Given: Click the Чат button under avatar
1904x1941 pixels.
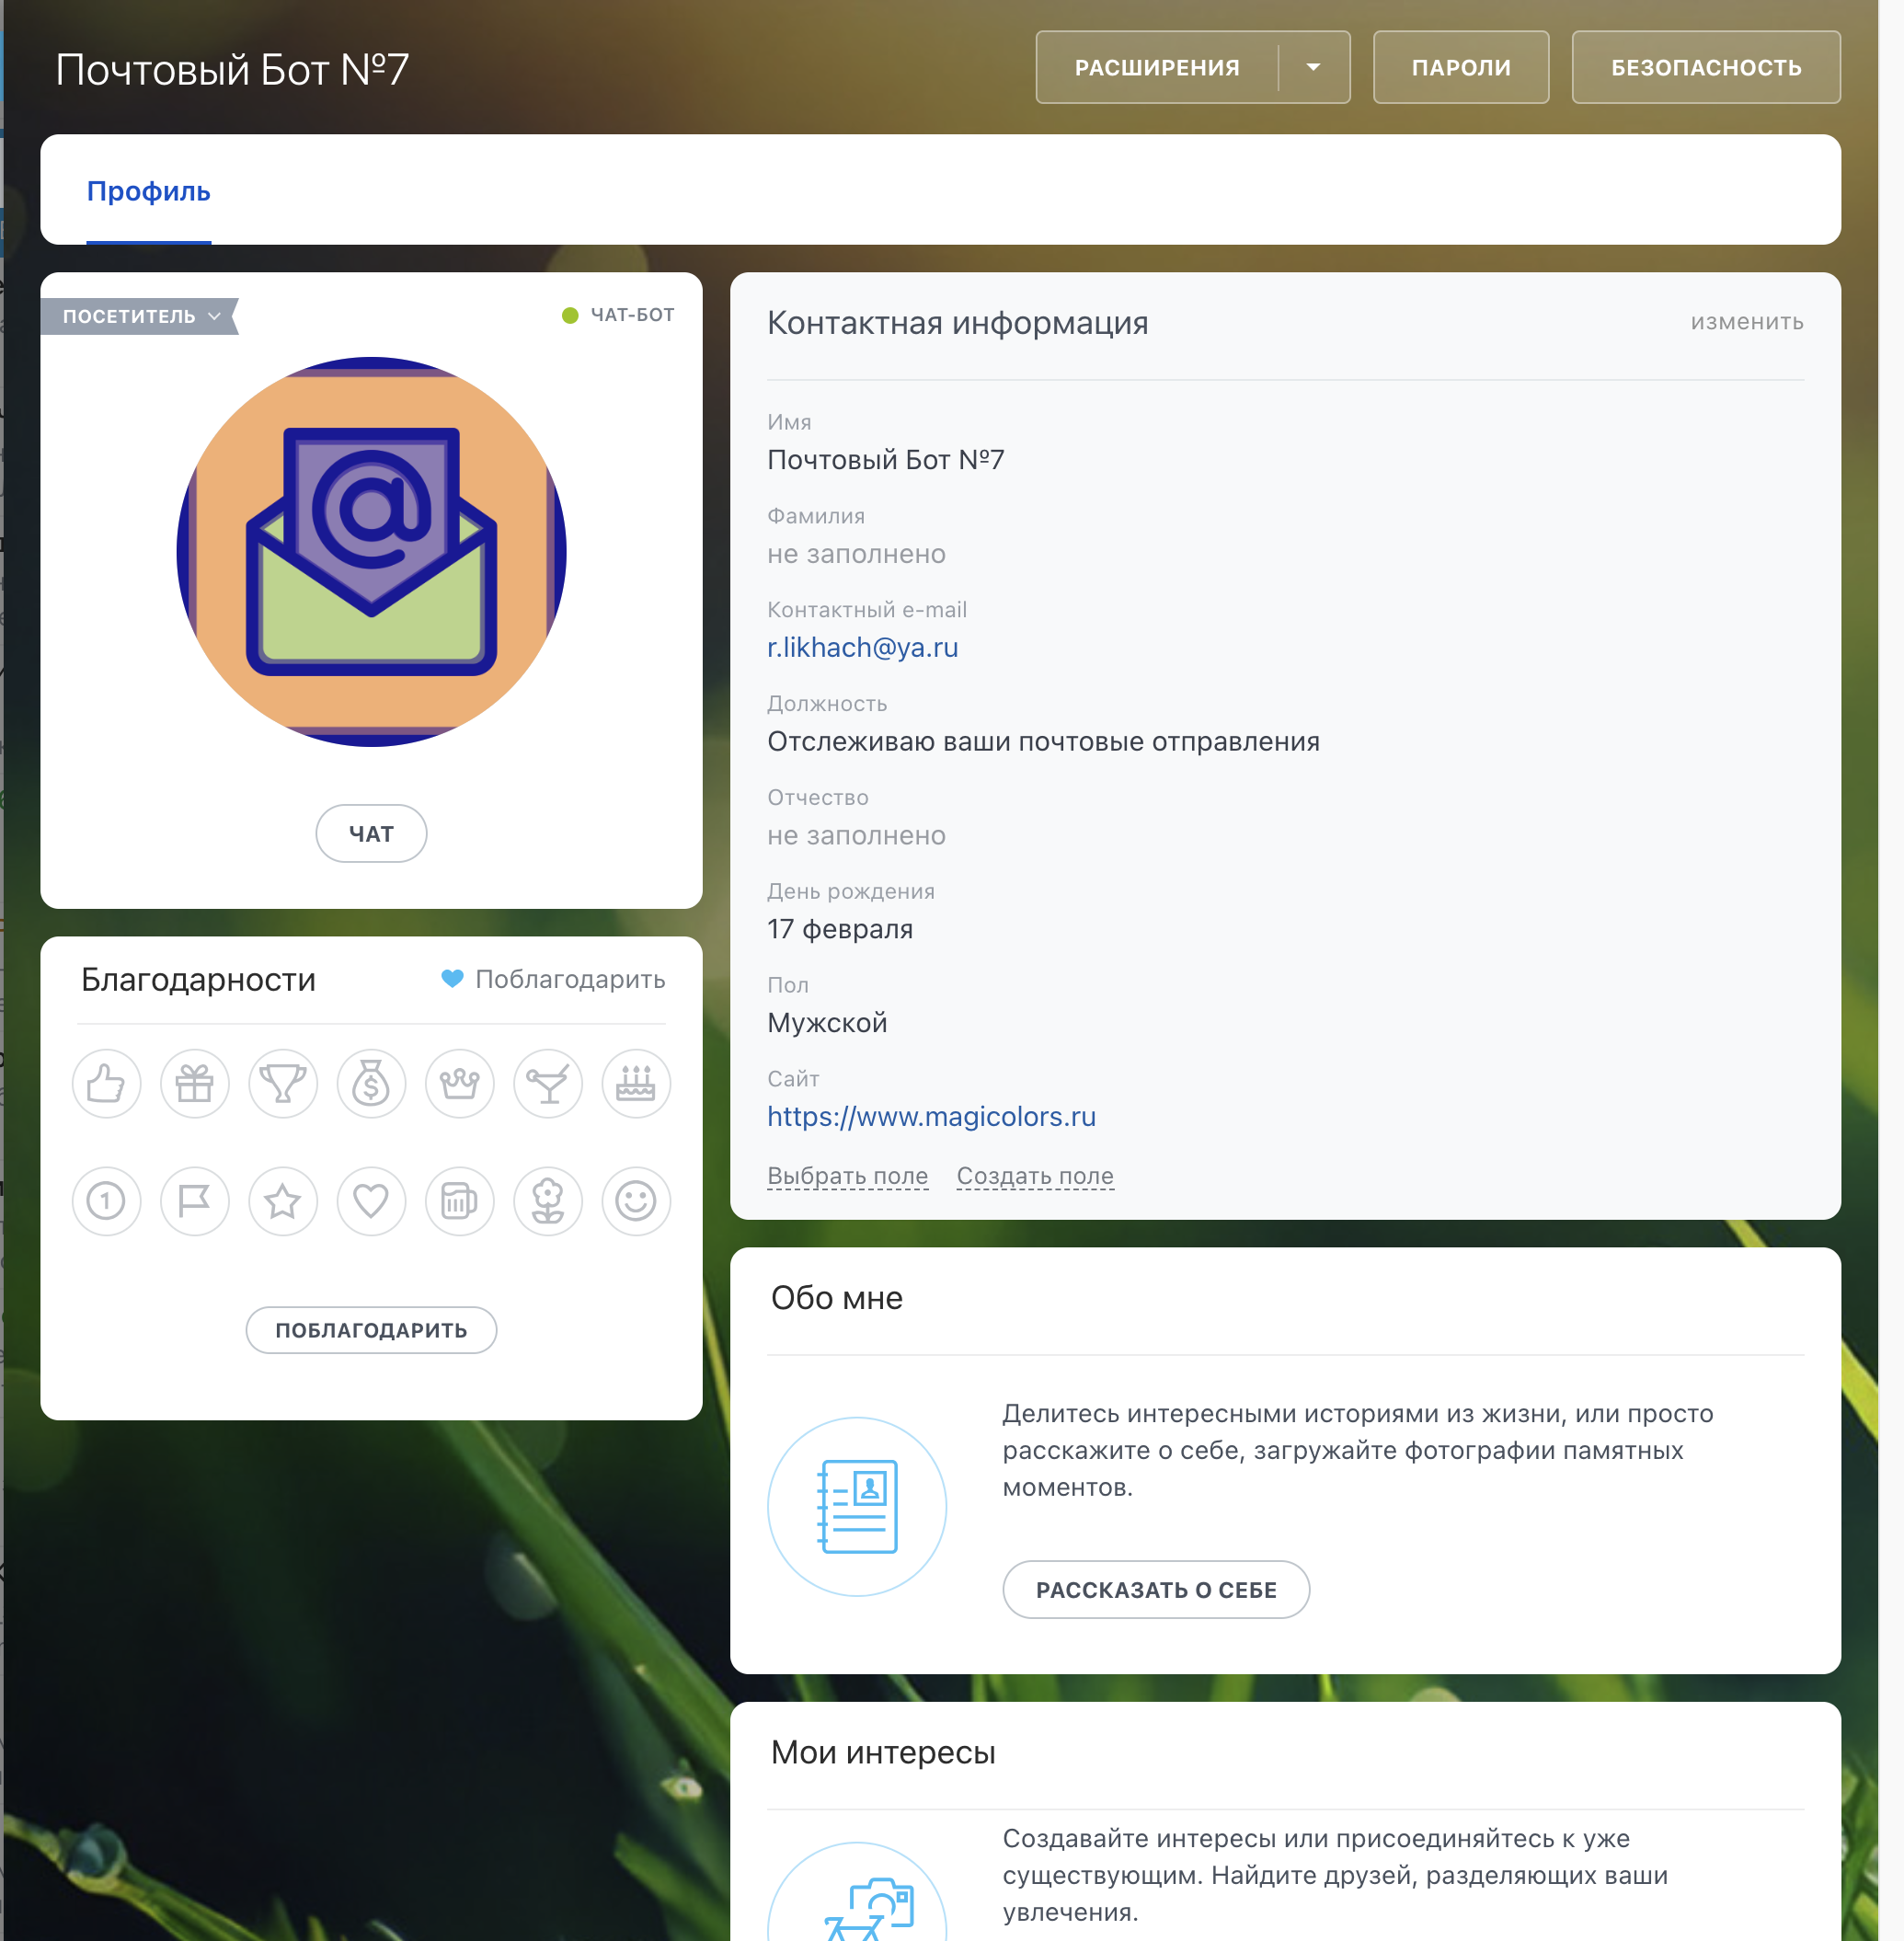Looking at the screenshot, I should point(371,833).
